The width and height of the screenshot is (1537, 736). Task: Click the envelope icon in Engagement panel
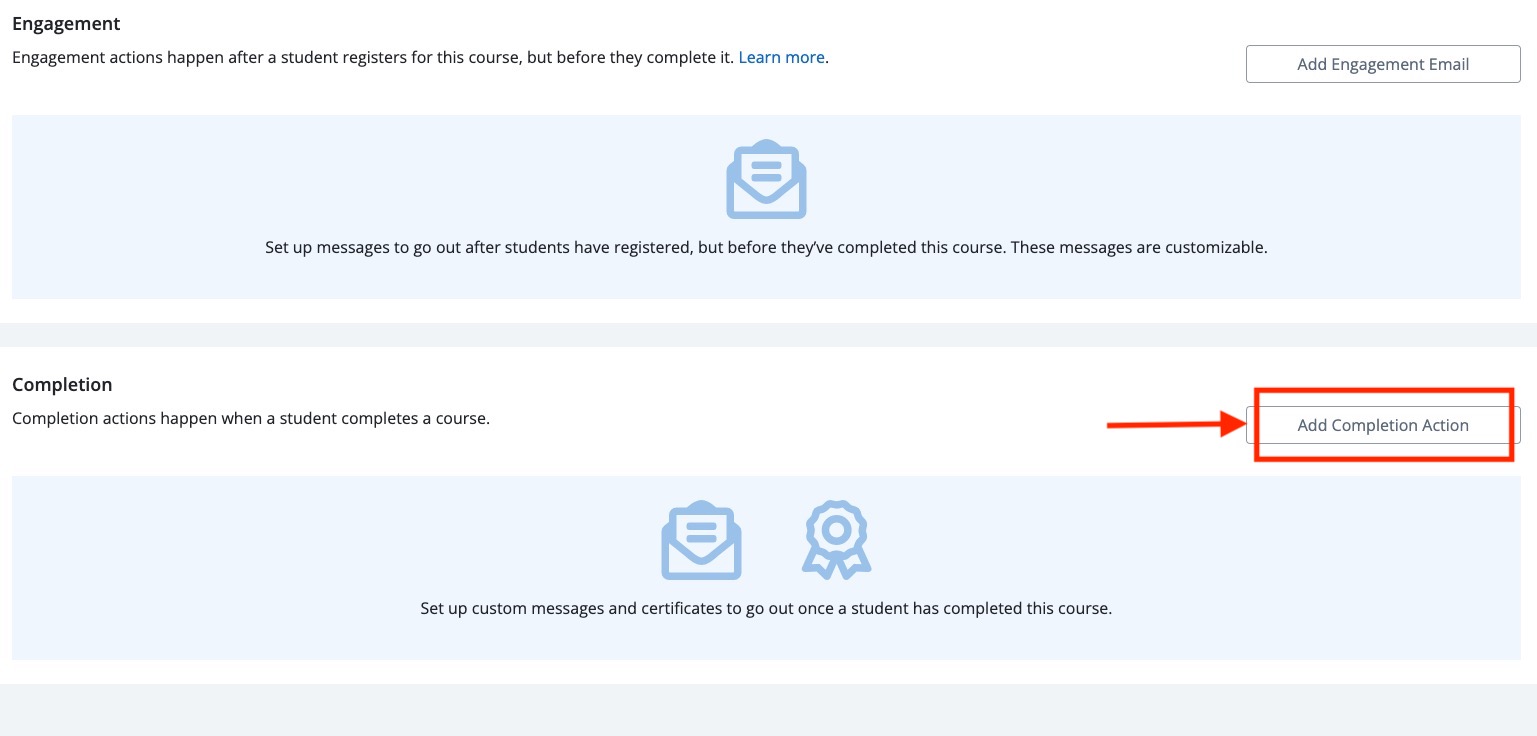pos(766,180)
